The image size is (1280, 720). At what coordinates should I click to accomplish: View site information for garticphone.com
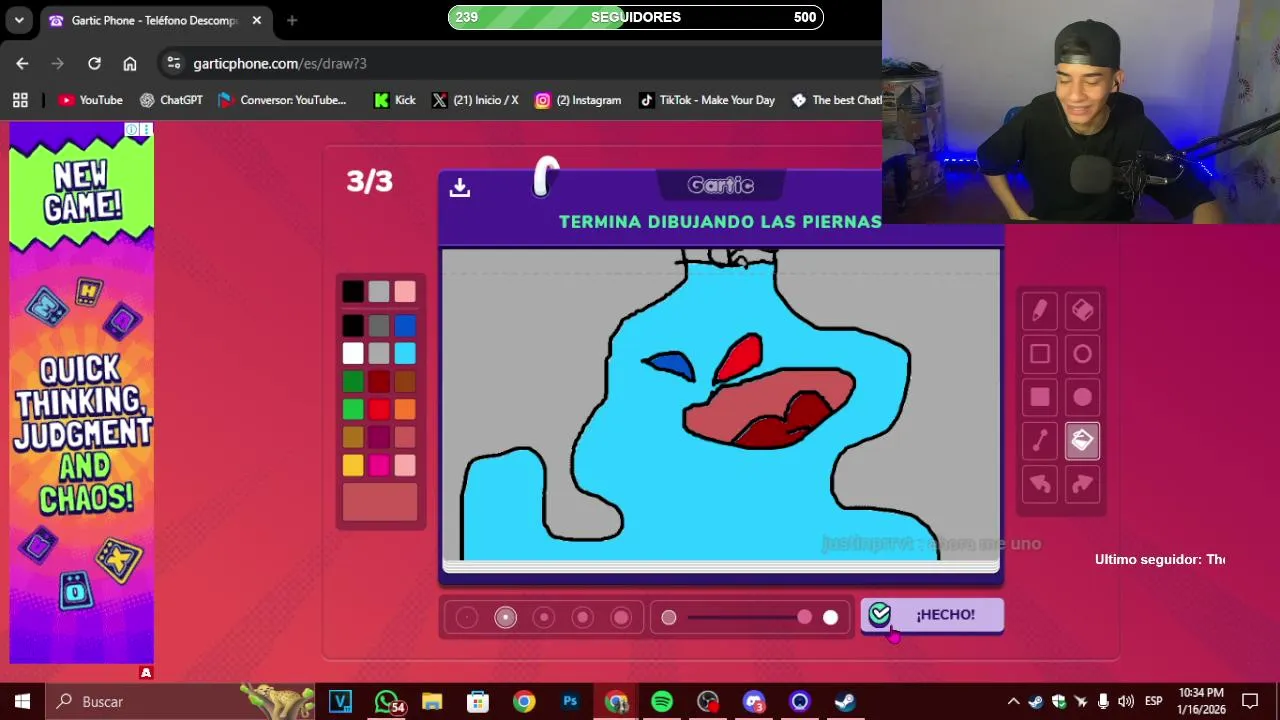(173, 63)
